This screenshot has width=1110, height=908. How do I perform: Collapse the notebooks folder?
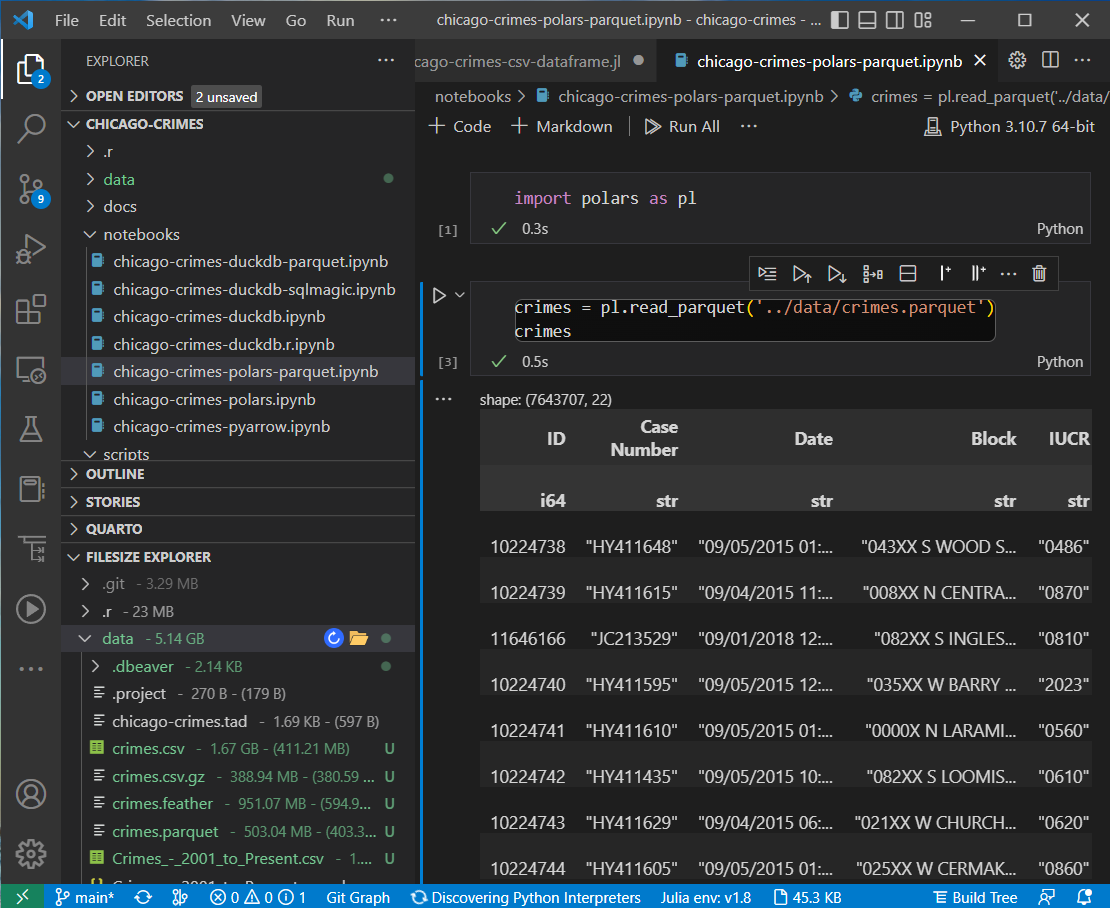[141, 234]
